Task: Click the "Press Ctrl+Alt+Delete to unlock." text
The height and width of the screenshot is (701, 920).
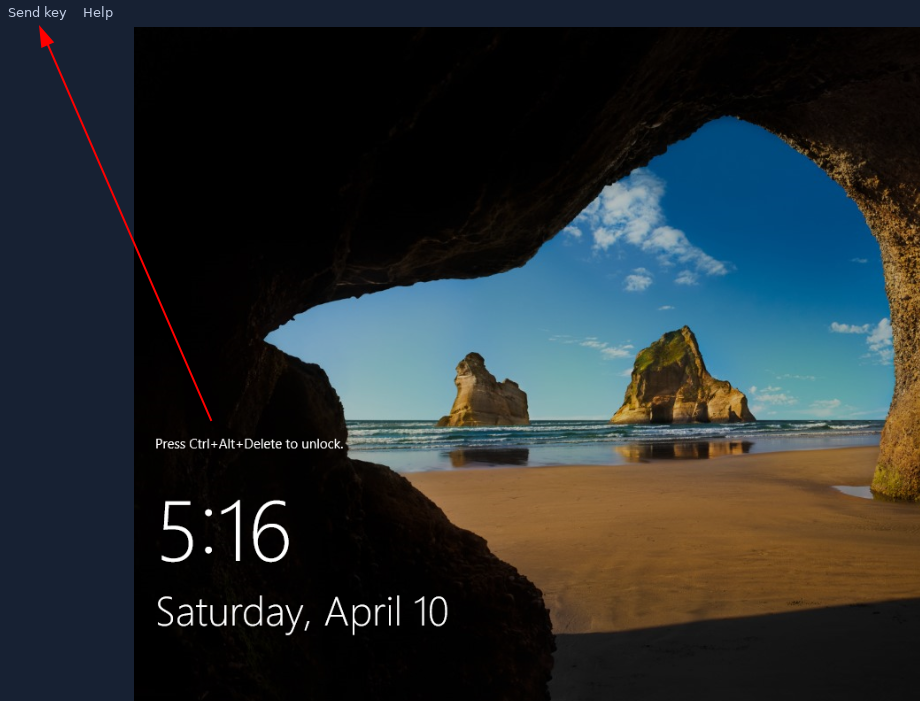Action: point(249,444)
